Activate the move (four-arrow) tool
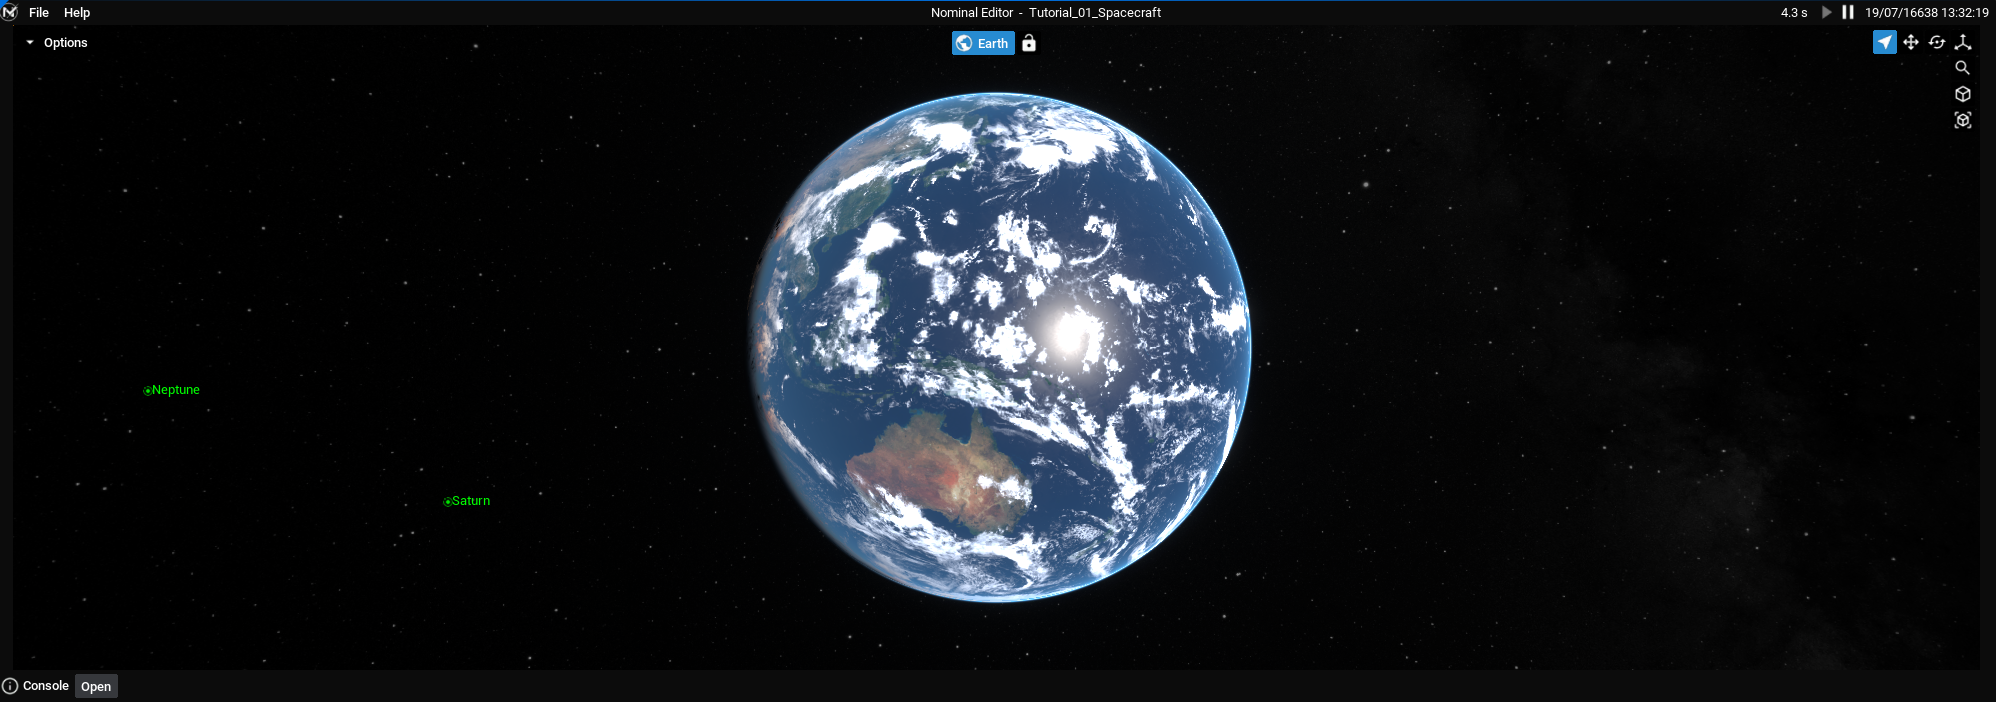Image resolution: width=1996 pixels, height=702 pixels. 1910,42
